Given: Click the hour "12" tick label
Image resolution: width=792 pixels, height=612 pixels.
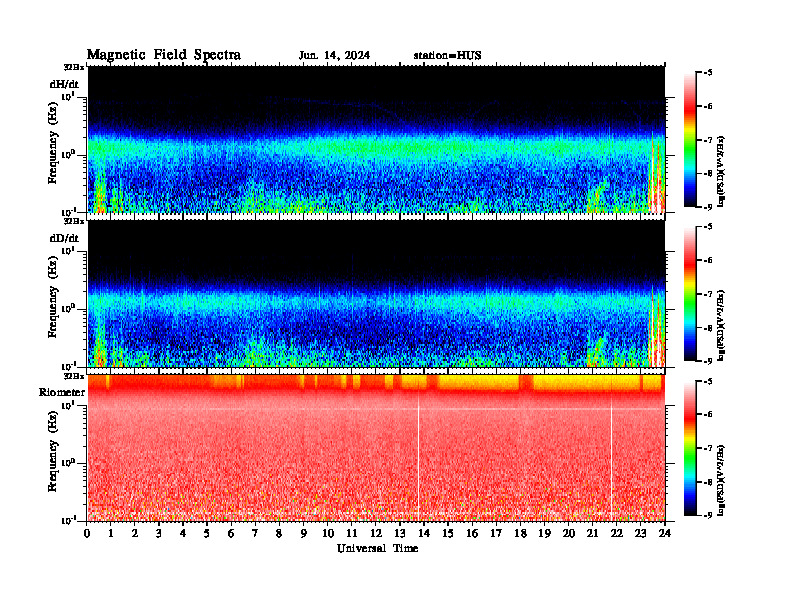Looking at the screenshot, I should tap(376, 534).
